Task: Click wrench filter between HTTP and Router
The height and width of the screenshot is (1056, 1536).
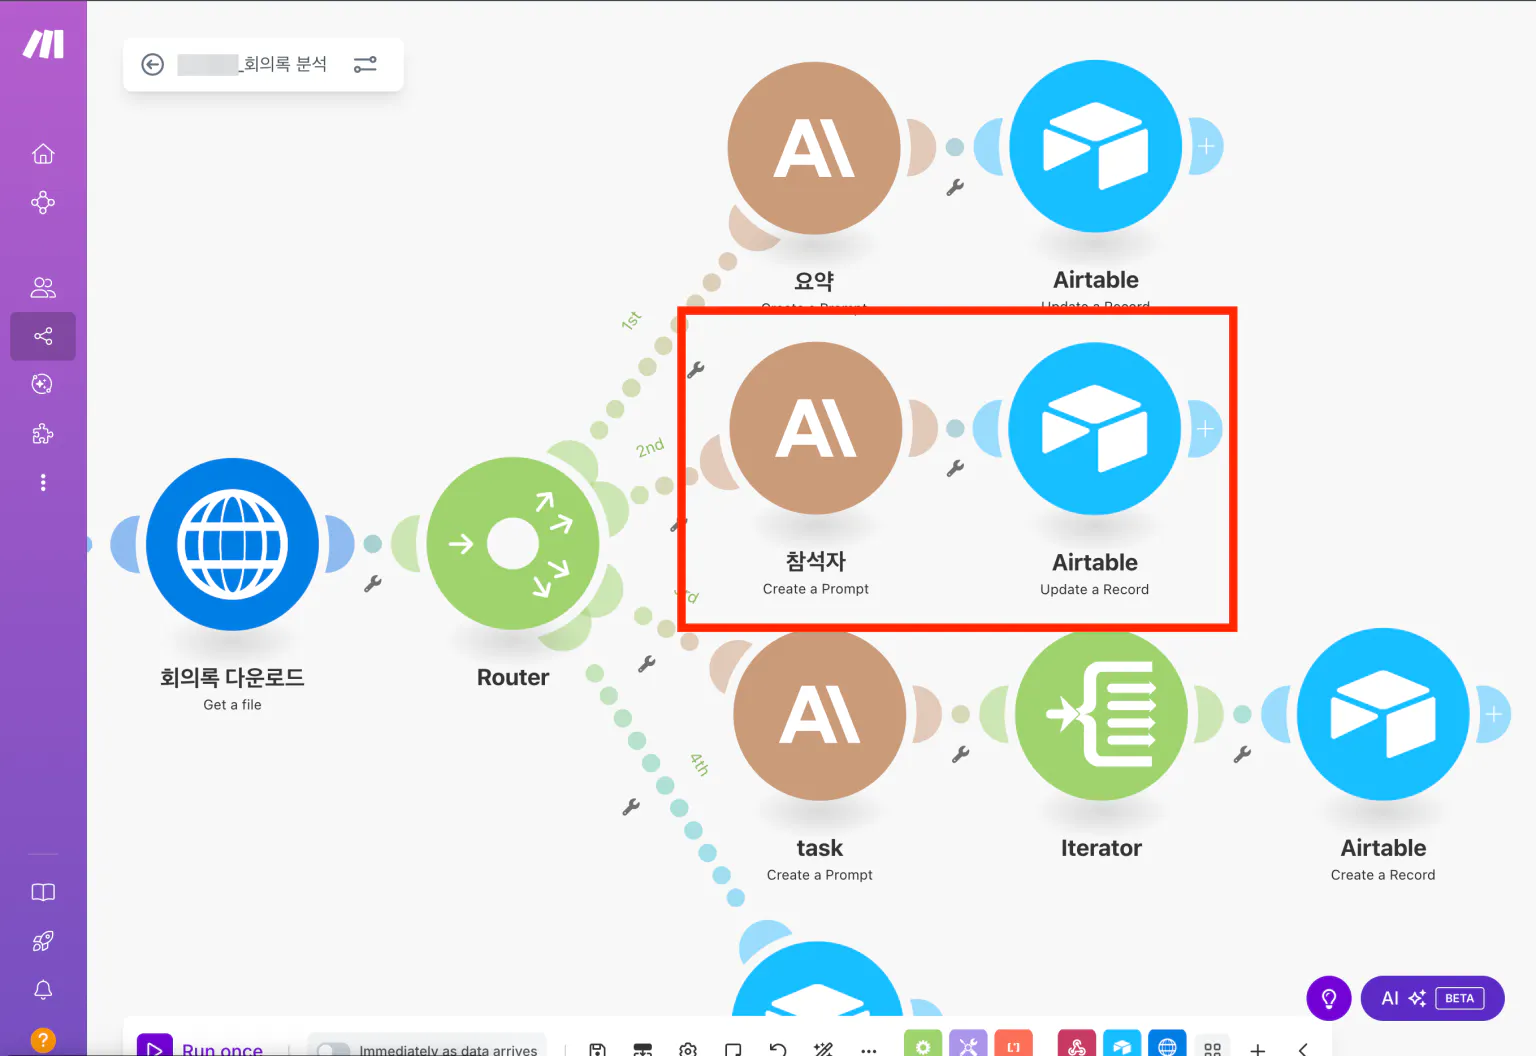Action: tap(373, 583)
